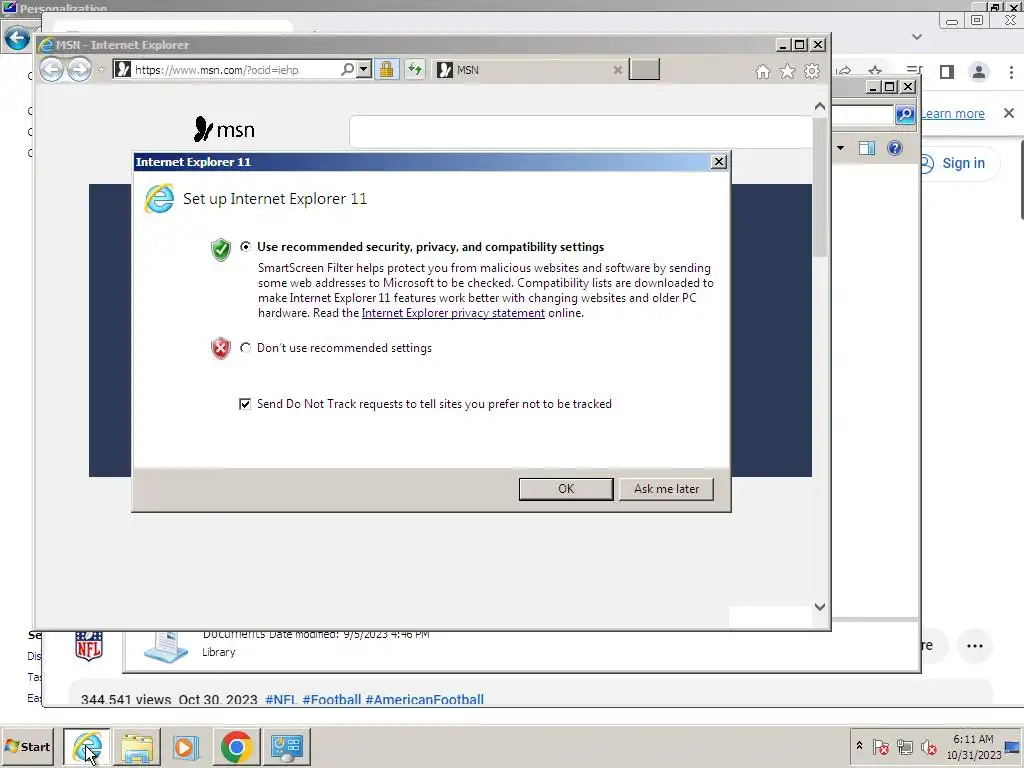
Task: Go to IE home page icon
Action: click(763, 71)
